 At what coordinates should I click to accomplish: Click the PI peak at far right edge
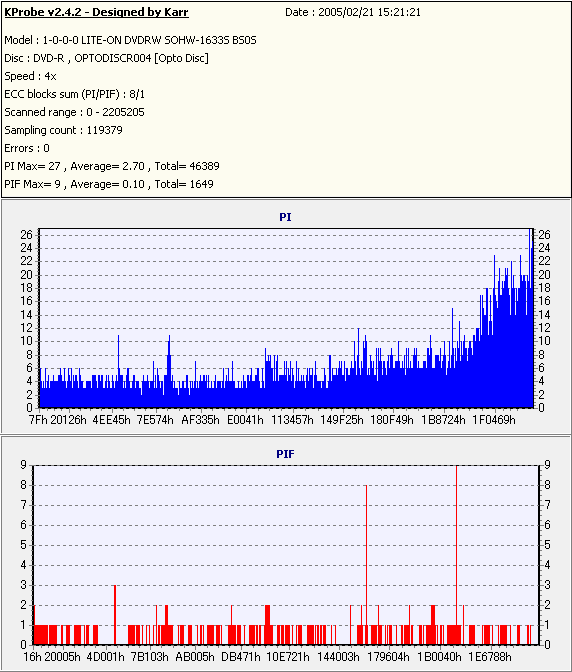(x=530, y=318)
